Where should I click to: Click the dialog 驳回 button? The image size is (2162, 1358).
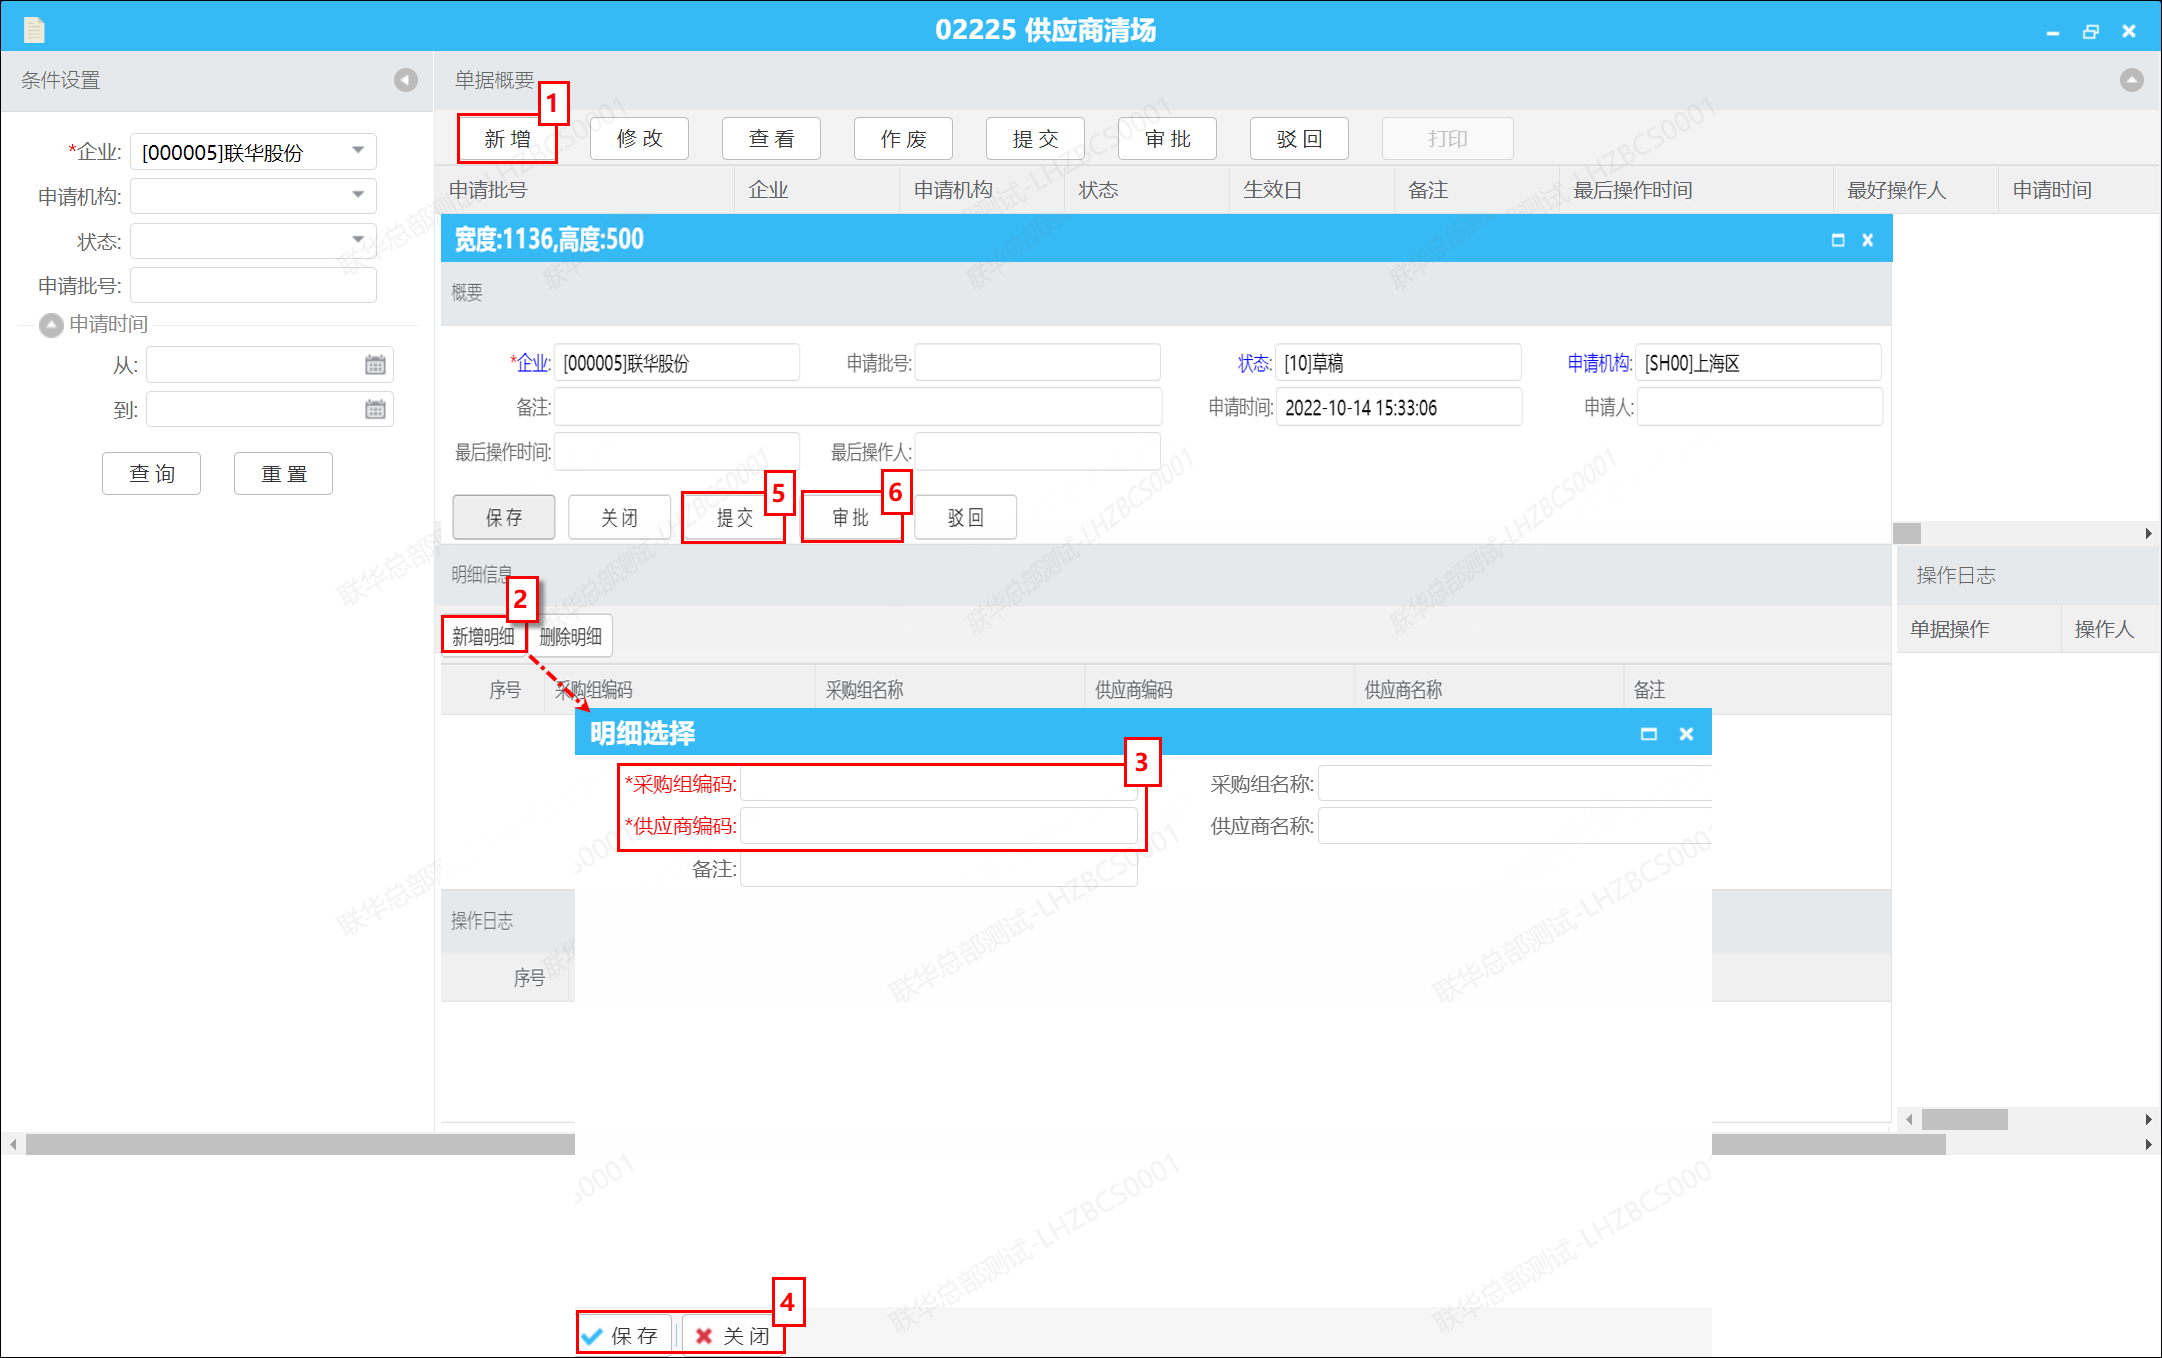point(965,517)
